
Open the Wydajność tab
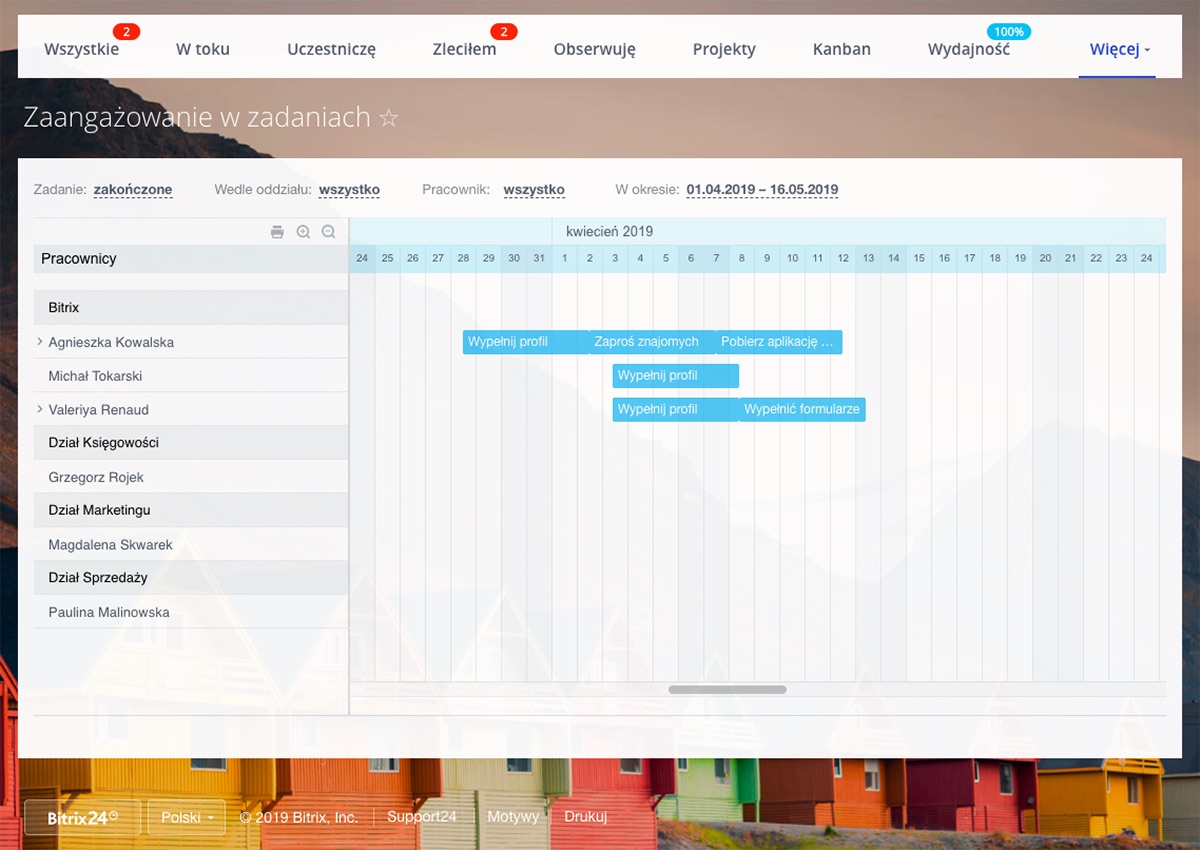[x=968, y=49]
